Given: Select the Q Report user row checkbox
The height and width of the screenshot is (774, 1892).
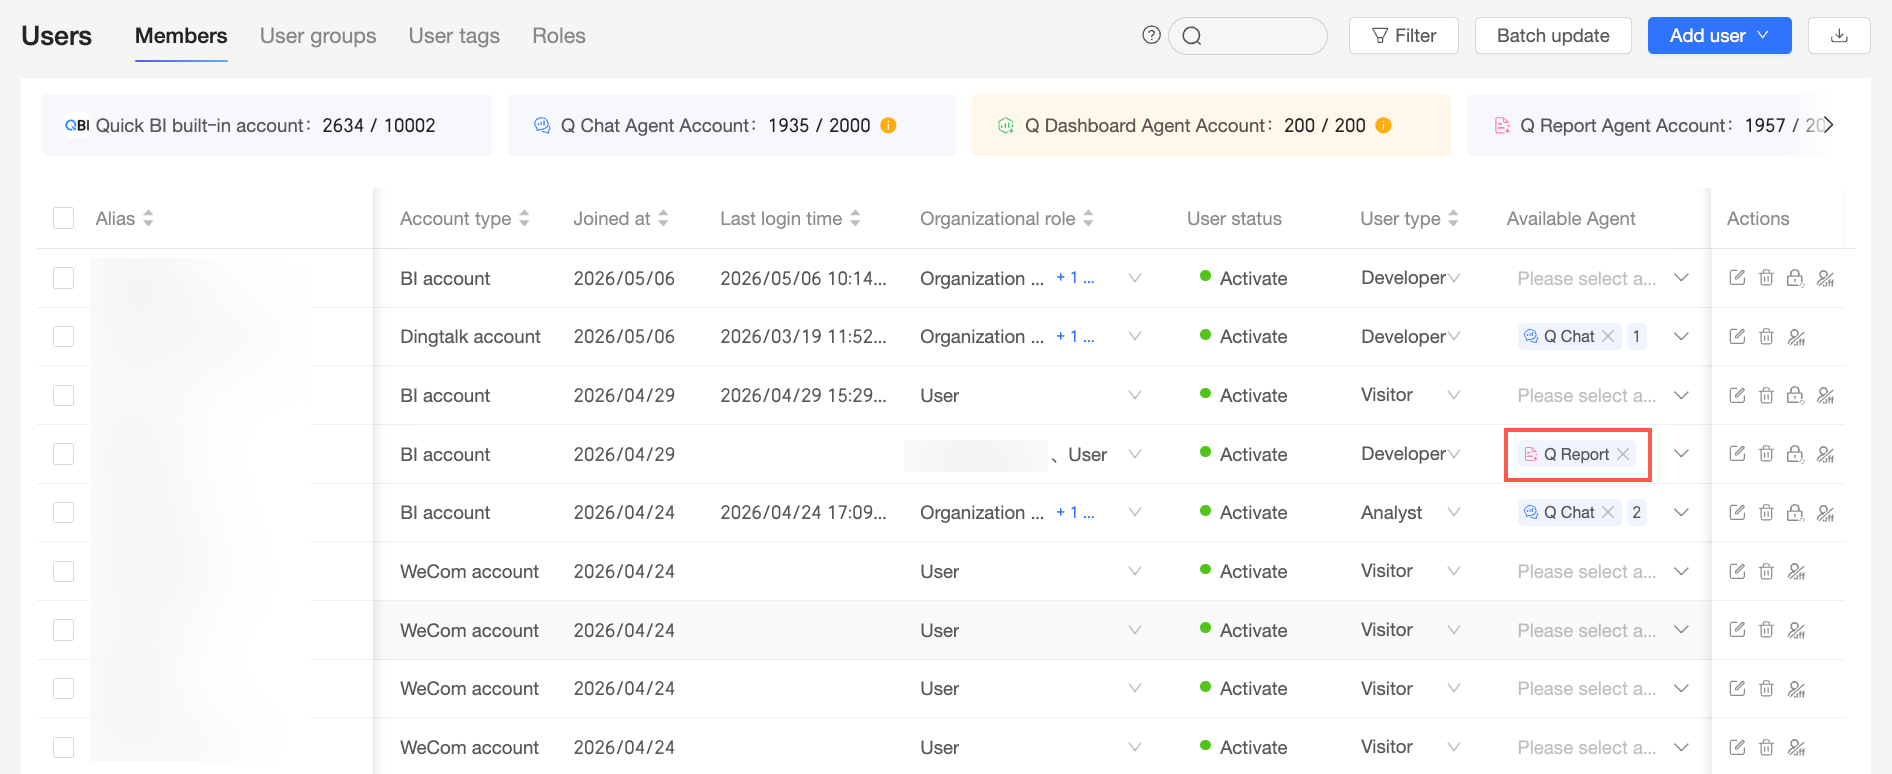Looking at the screenshot, I should (63, 454).
